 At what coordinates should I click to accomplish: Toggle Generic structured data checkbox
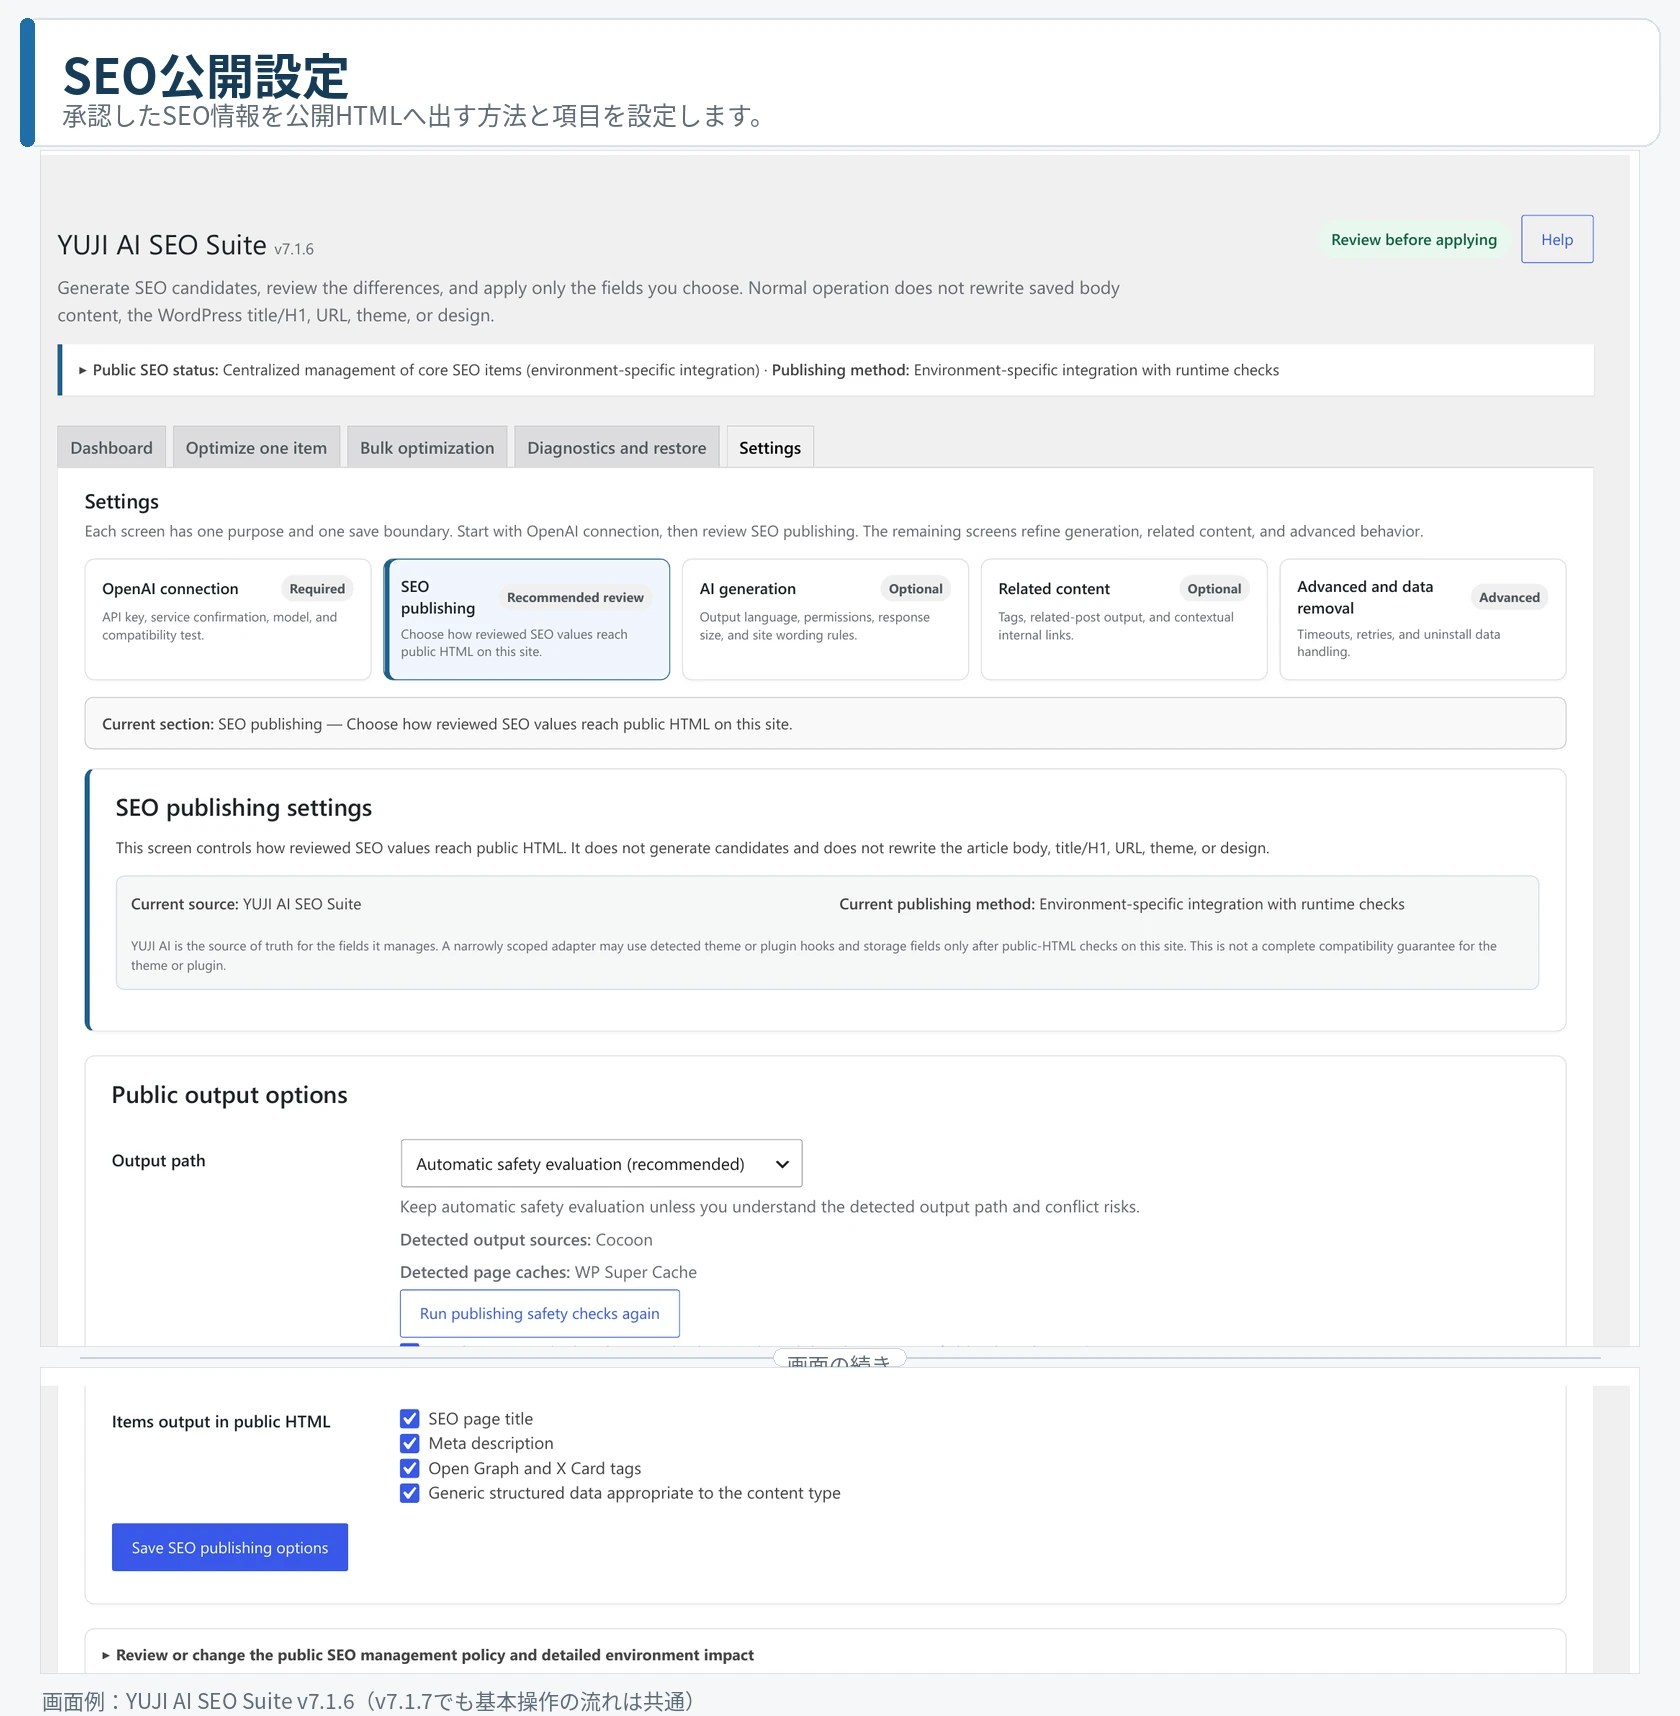(410, 1493)
